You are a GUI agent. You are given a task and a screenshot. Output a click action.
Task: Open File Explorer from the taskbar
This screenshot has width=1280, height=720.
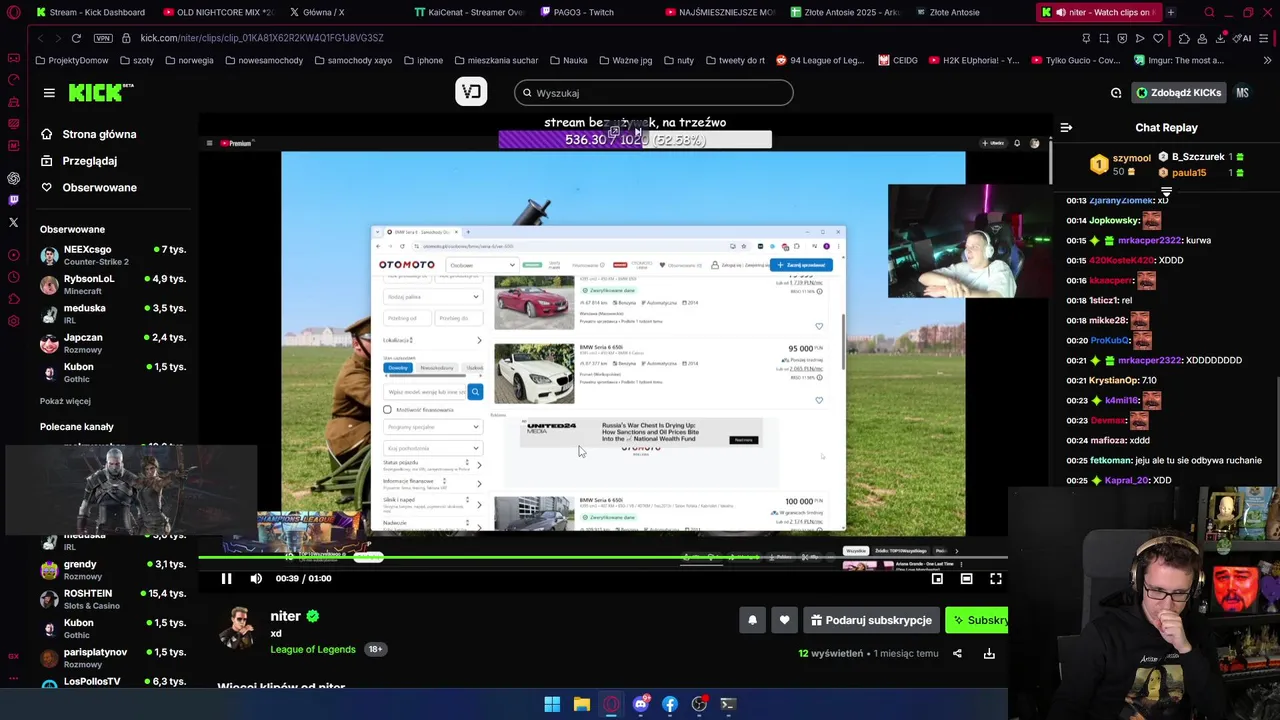pos(581,704)
